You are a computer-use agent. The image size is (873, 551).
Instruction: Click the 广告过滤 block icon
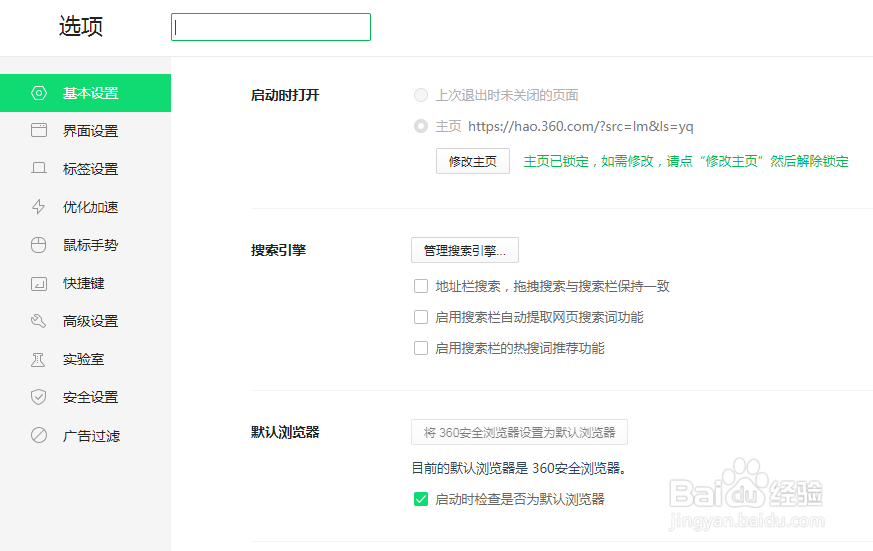(39, 435)
